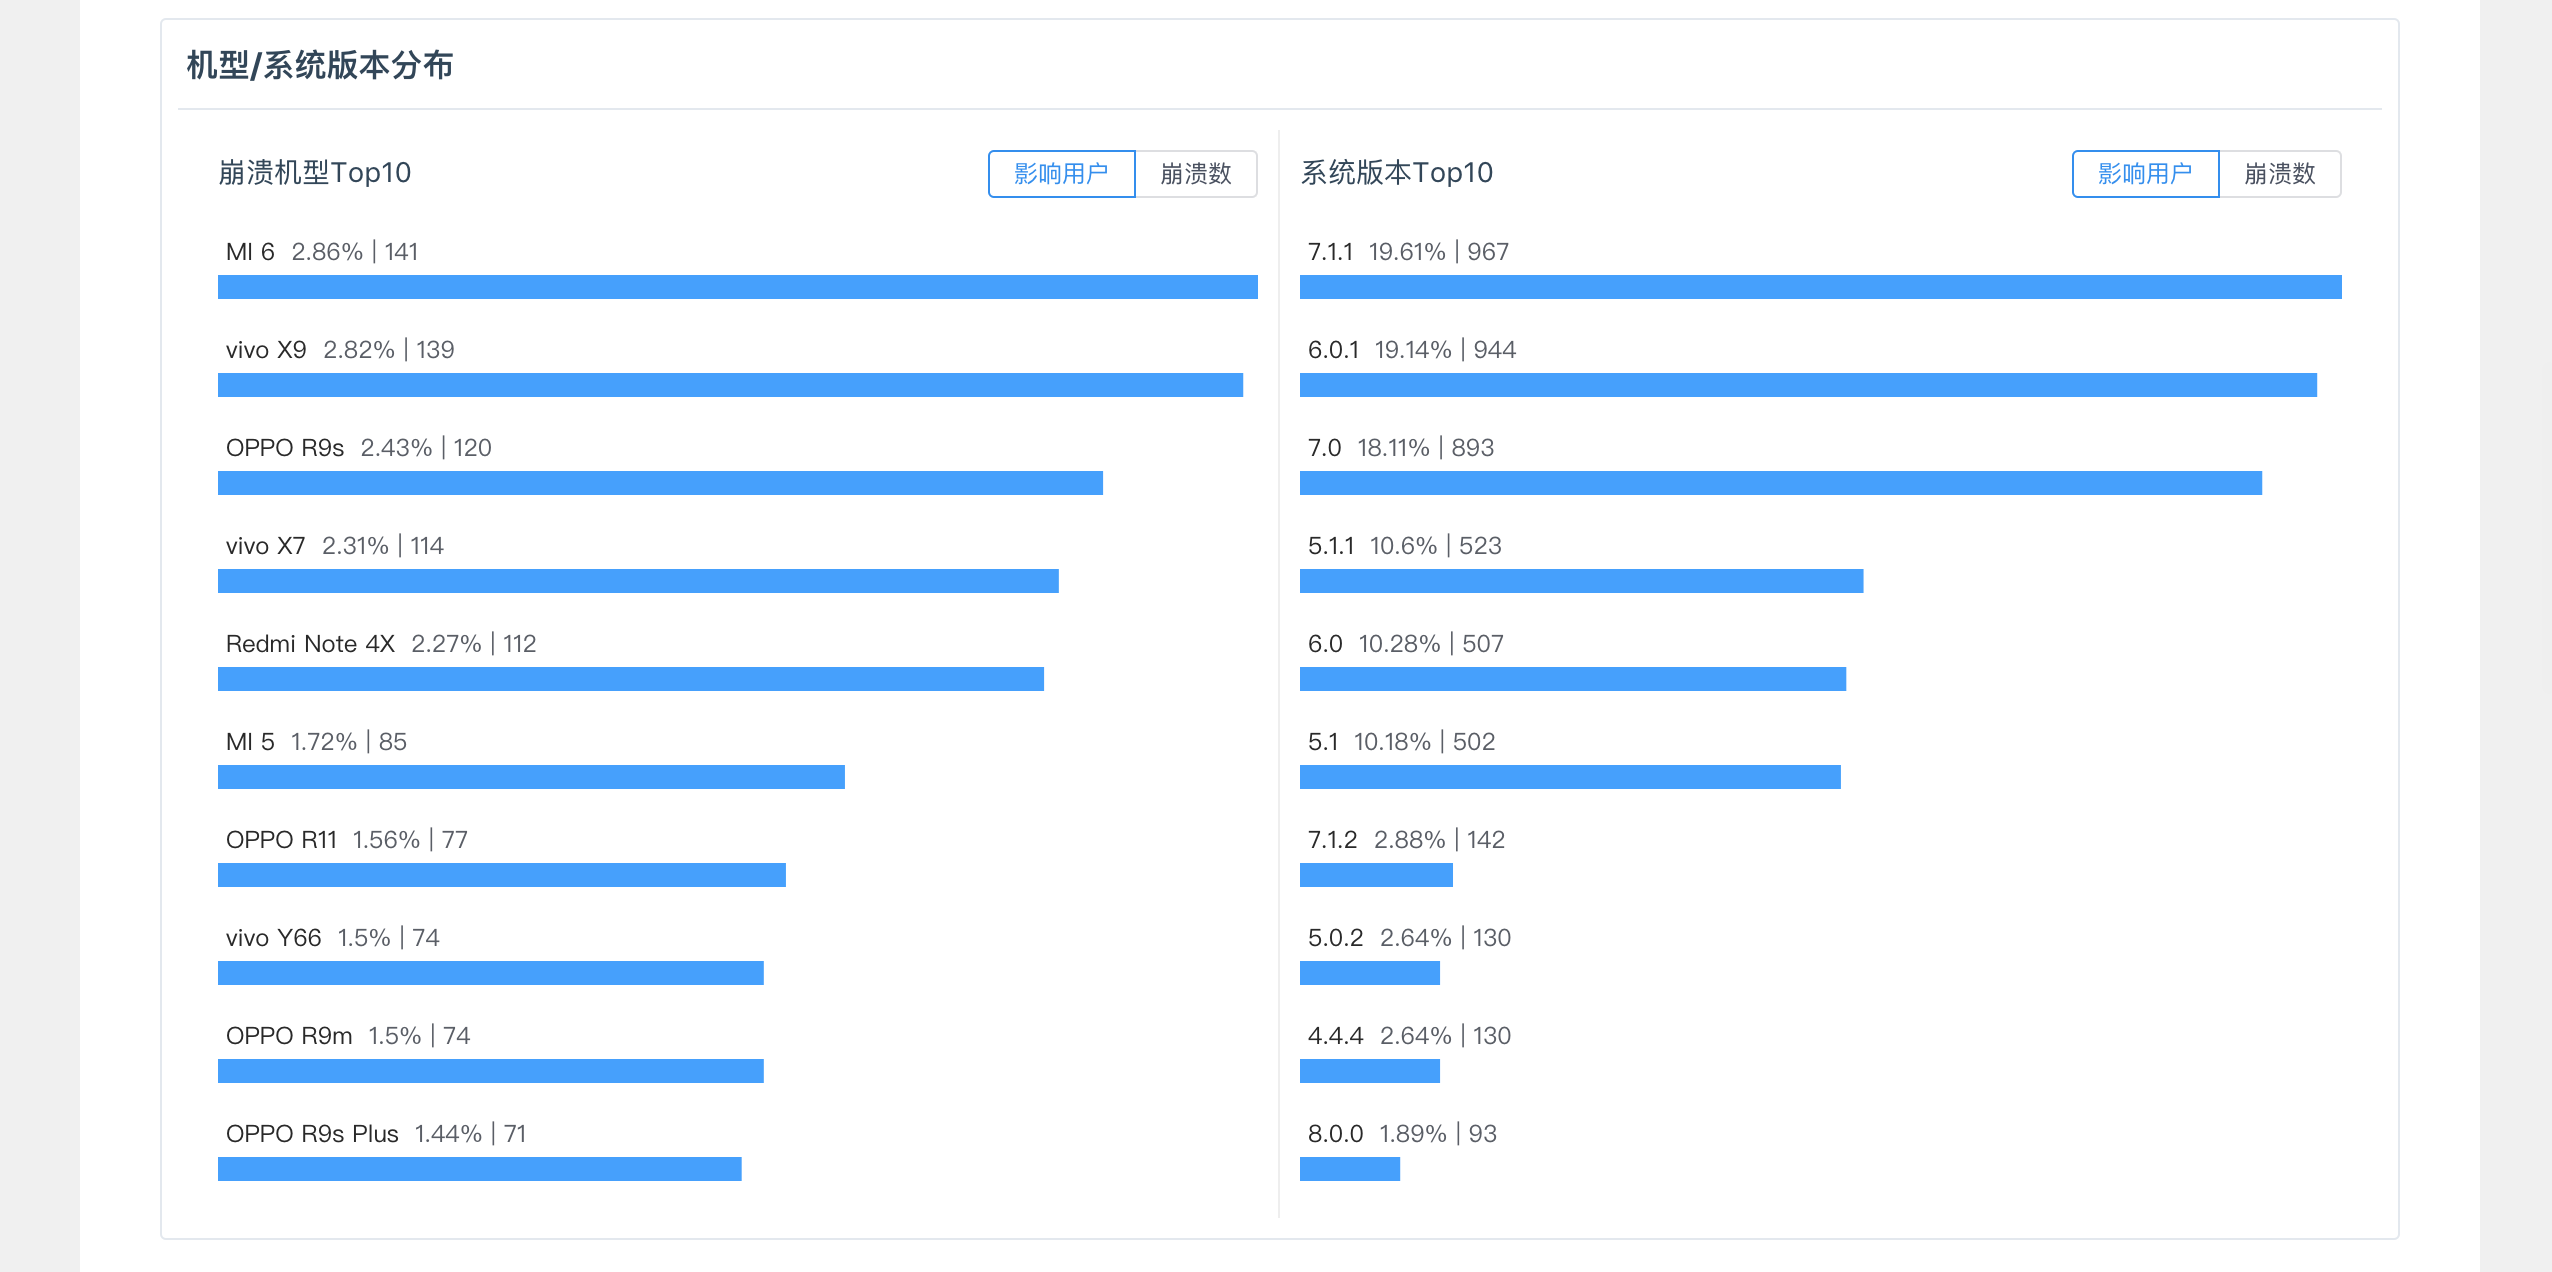This screenshot has height=1272, width=2552.
Task: Click the 机型/系统版本分布 panel heading
Action: (320, 66)
